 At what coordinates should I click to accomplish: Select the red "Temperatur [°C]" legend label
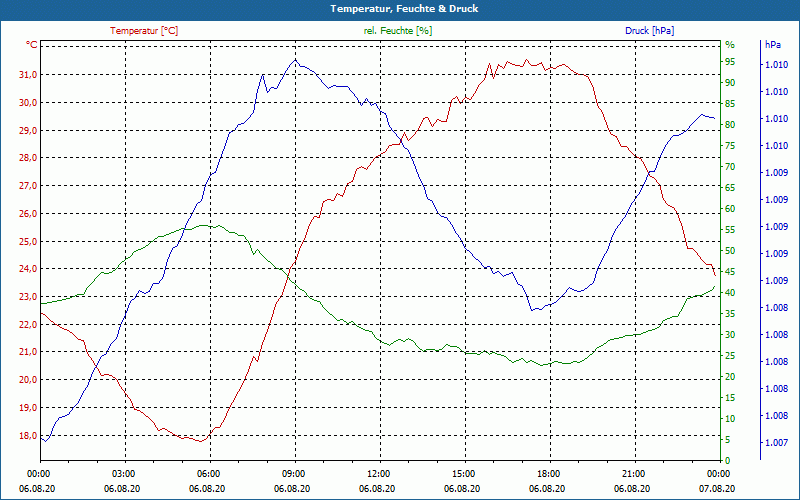(144, 31)
